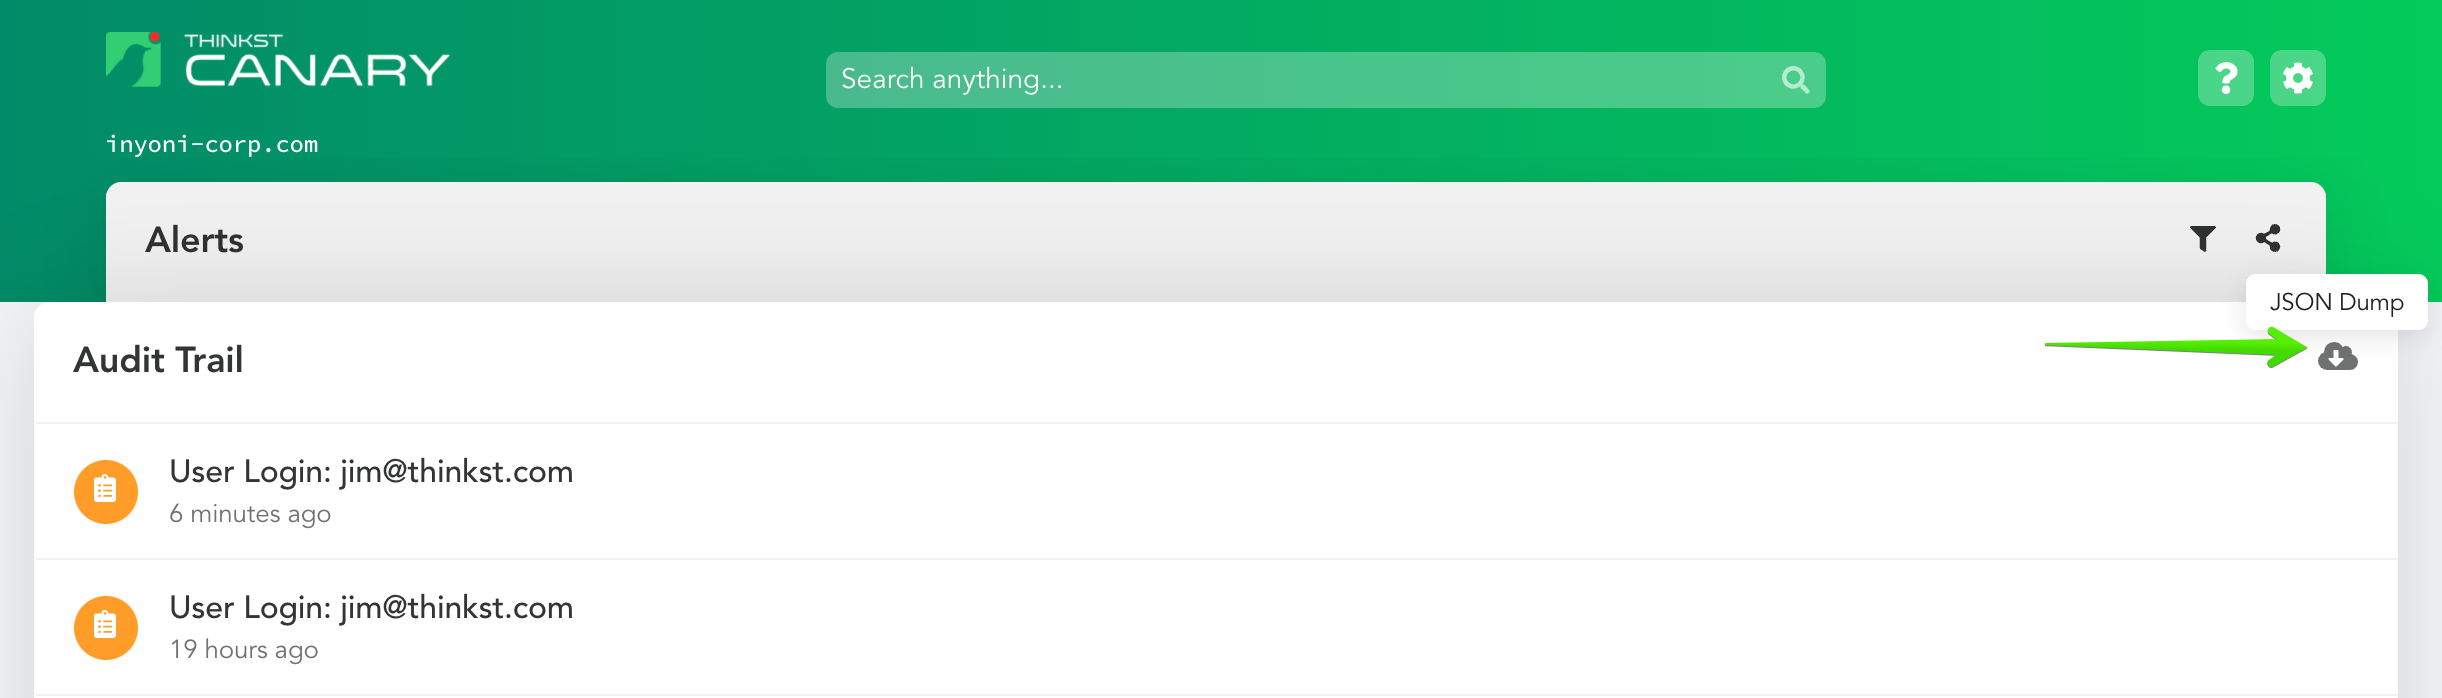Open settings via the gear icon
Screen dimensions: 2442x698
point(2297,78)
